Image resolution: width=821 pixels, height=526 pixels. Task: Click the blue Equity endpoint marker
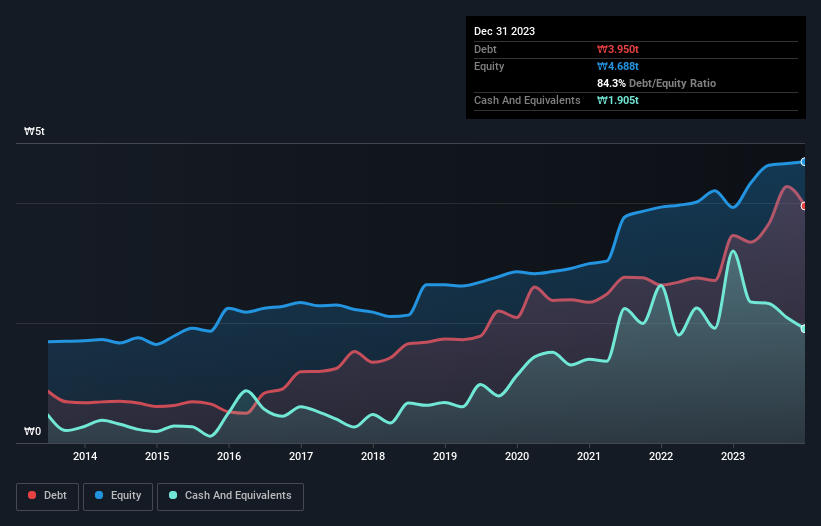(x=804, y=162)
